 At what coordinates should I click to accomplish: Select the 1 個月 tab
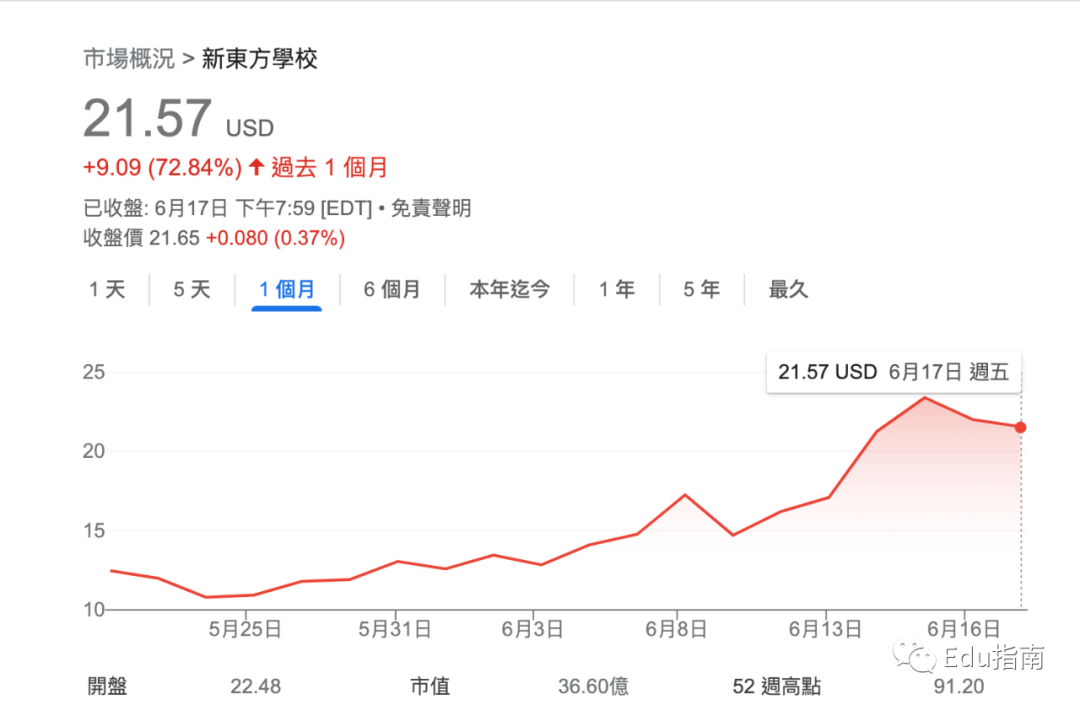pos(287,289)
